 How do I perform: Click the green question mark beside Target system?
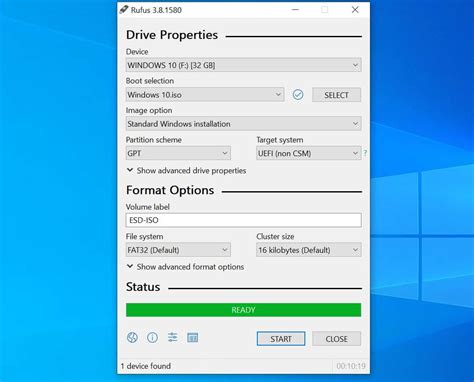coord(365,153)
